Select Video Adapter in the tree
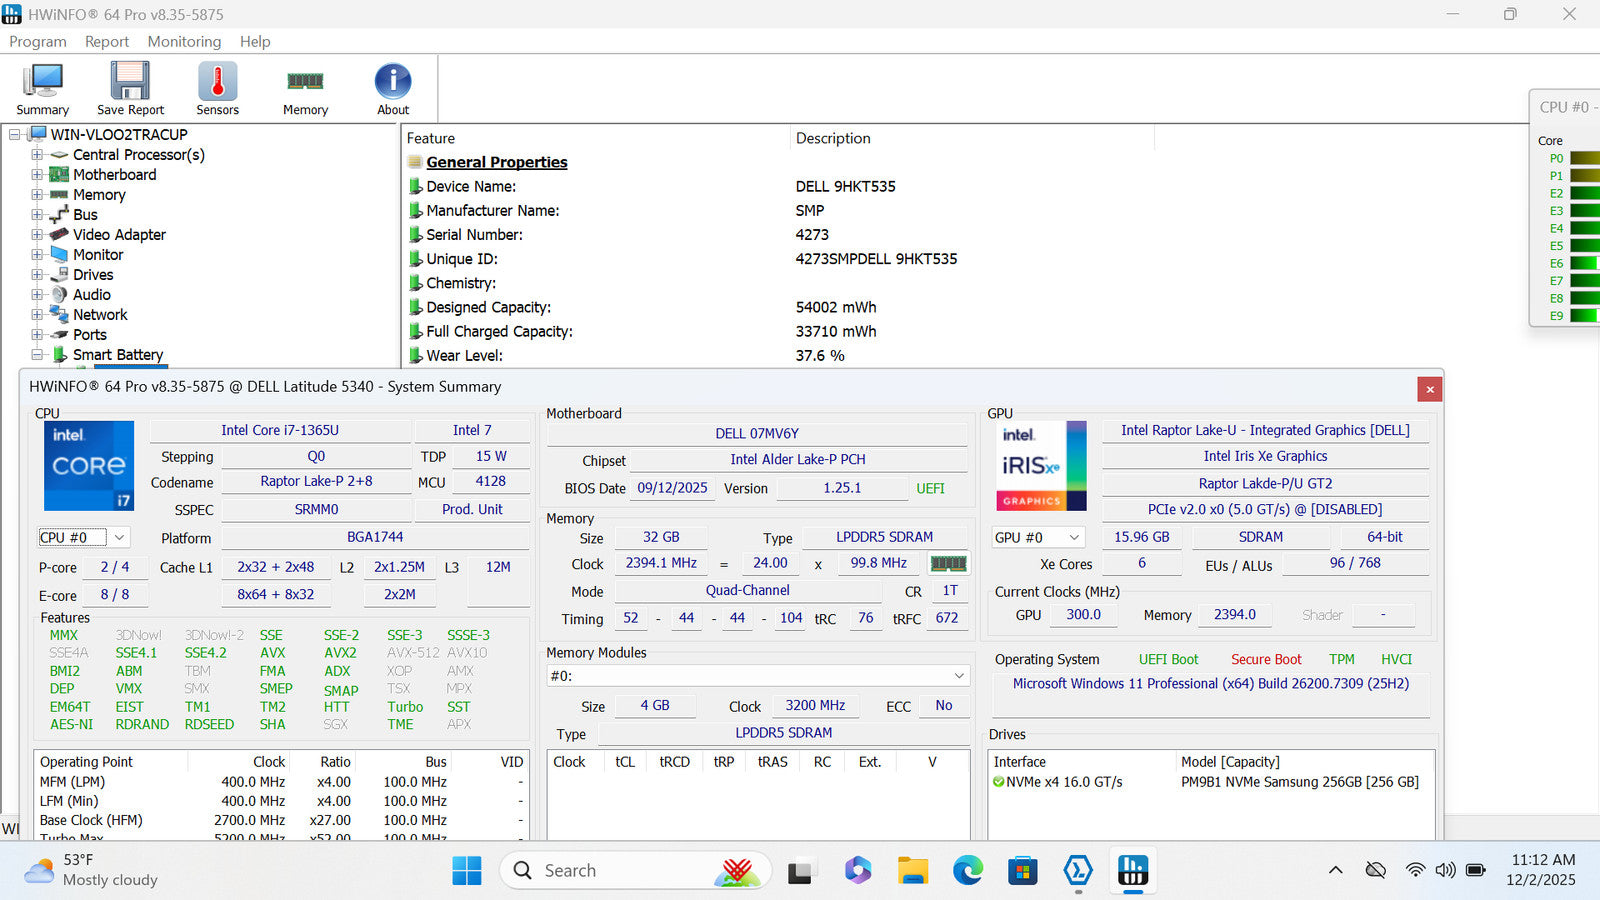 tap(119, 235)
